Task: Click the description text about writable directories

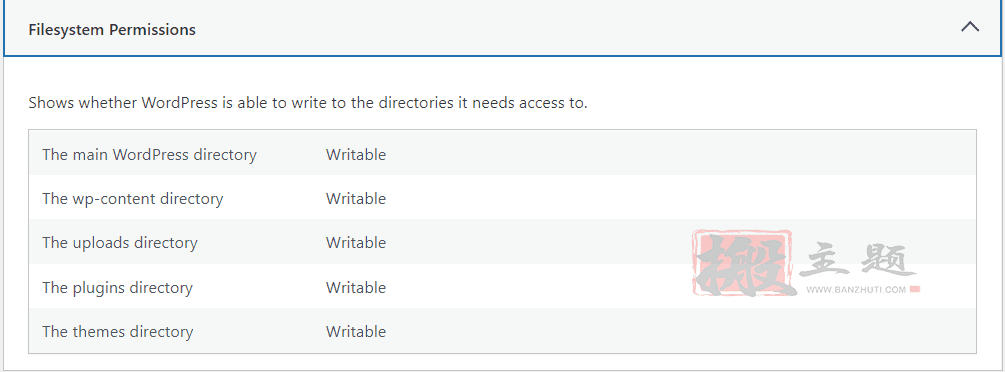Action: coord(308,103)
